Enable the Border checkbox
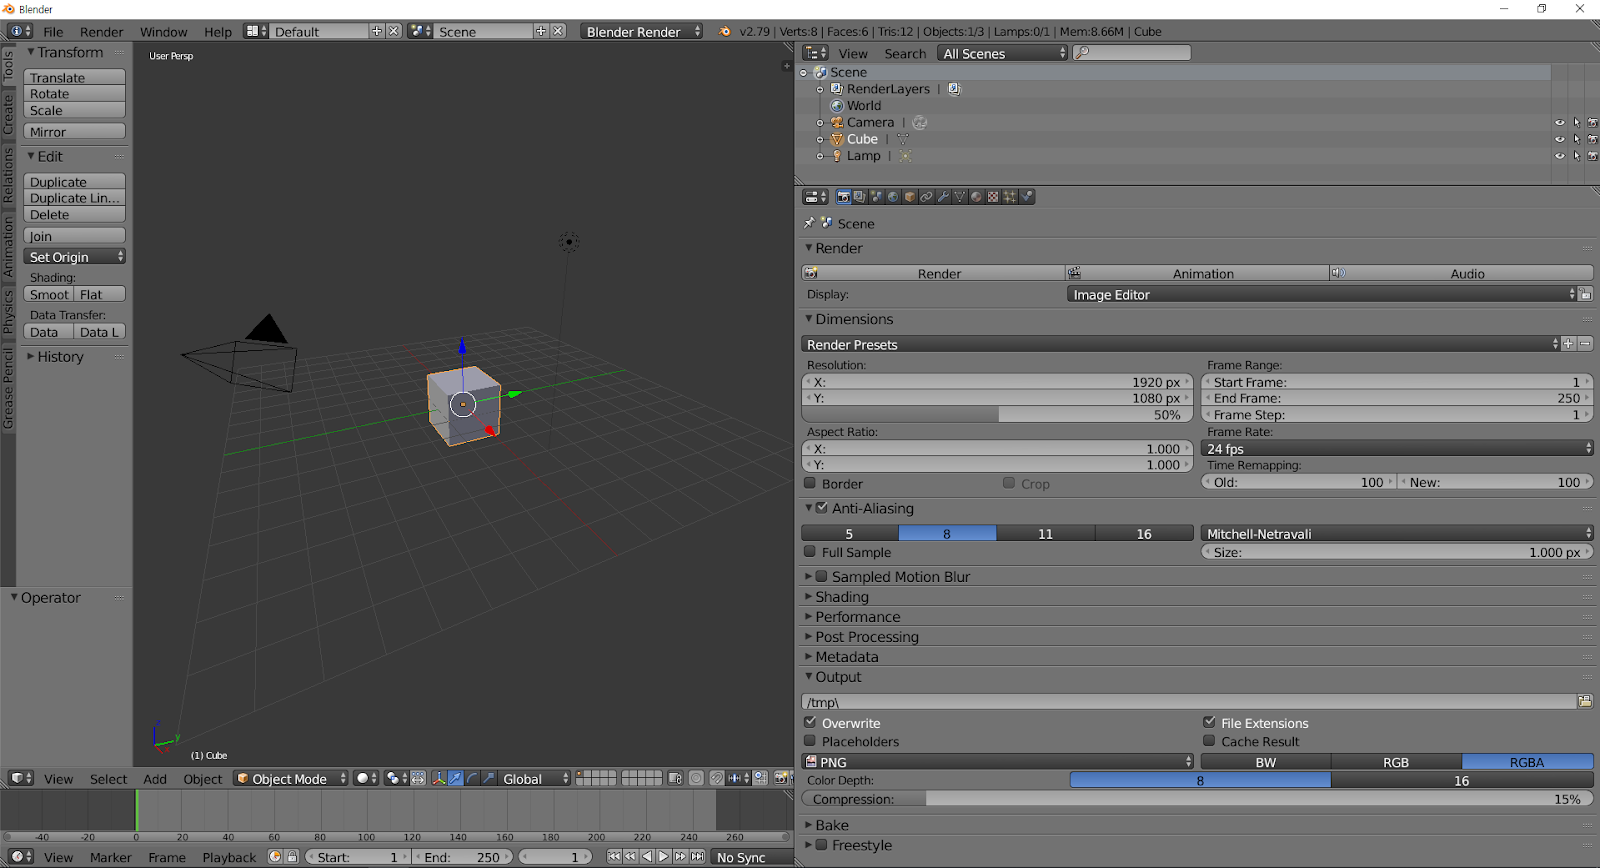The image size is (1600, 868). tap(810, 483)
